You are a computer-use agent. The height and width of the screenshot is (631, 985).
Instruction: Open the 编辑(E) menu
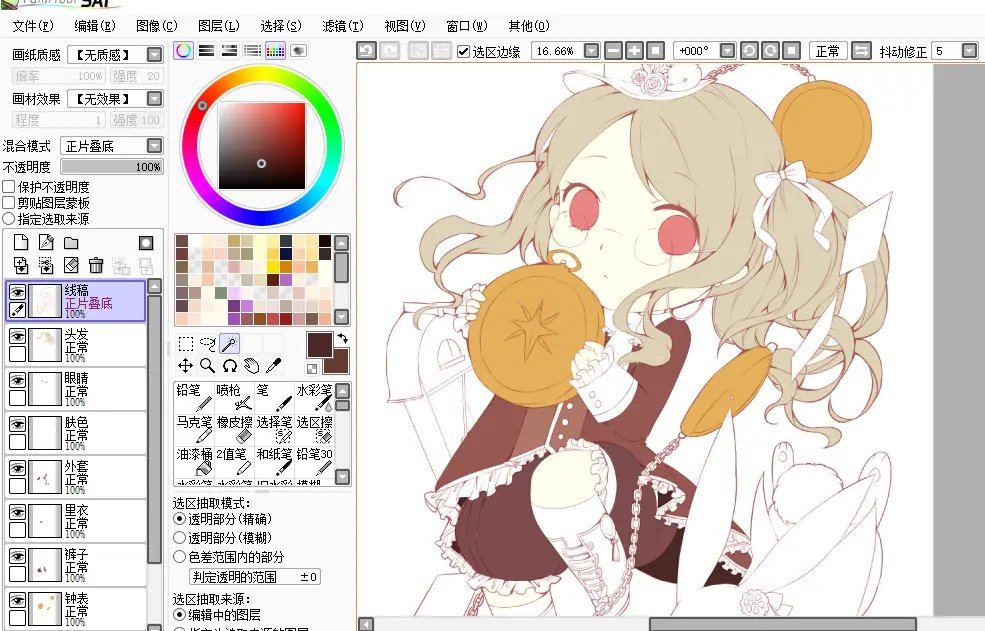(95, 26)
